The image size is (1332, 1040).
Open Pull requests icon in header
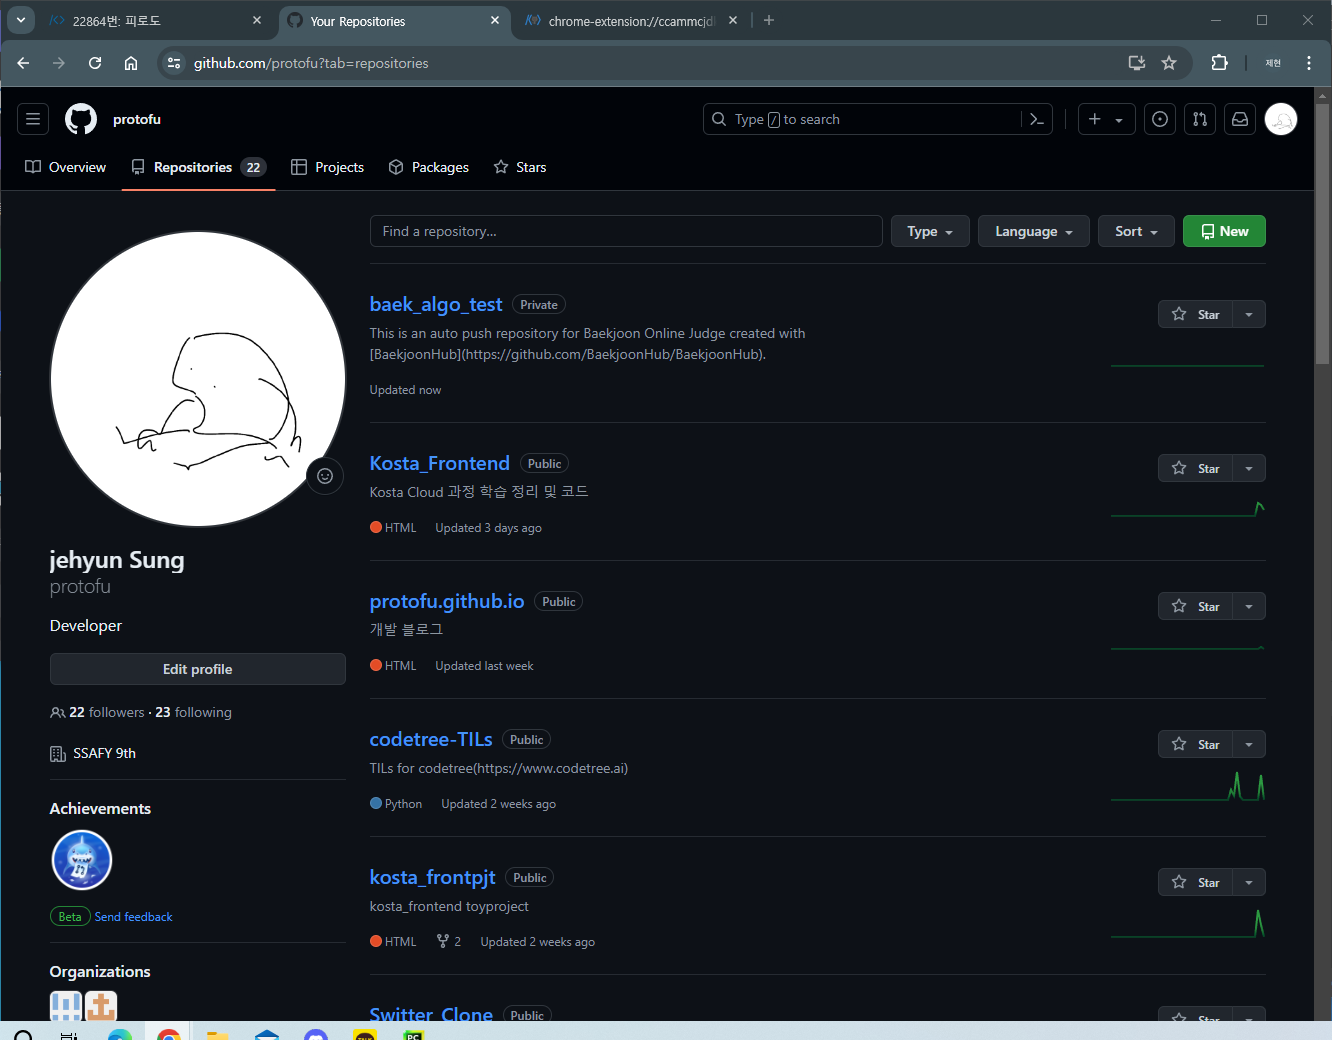(1200, 119)
